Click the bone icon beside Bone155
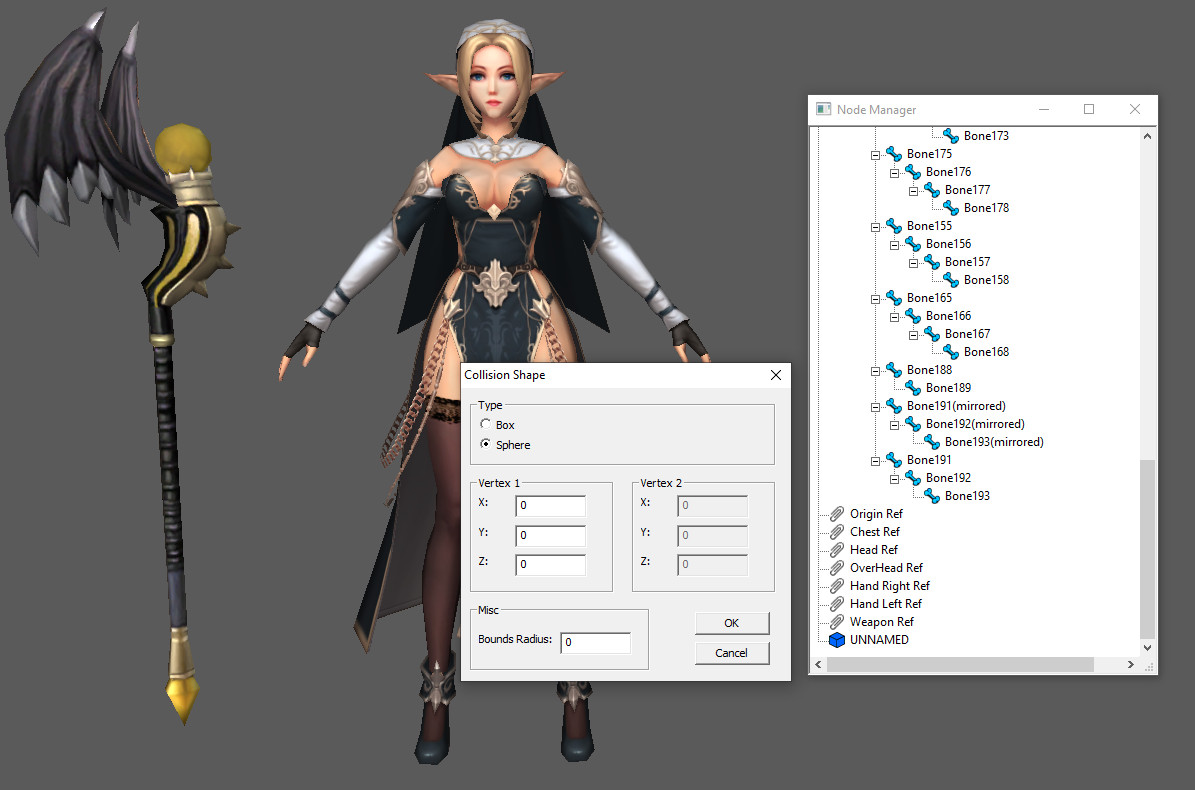The image size is (1195, 790). (894, 226)
